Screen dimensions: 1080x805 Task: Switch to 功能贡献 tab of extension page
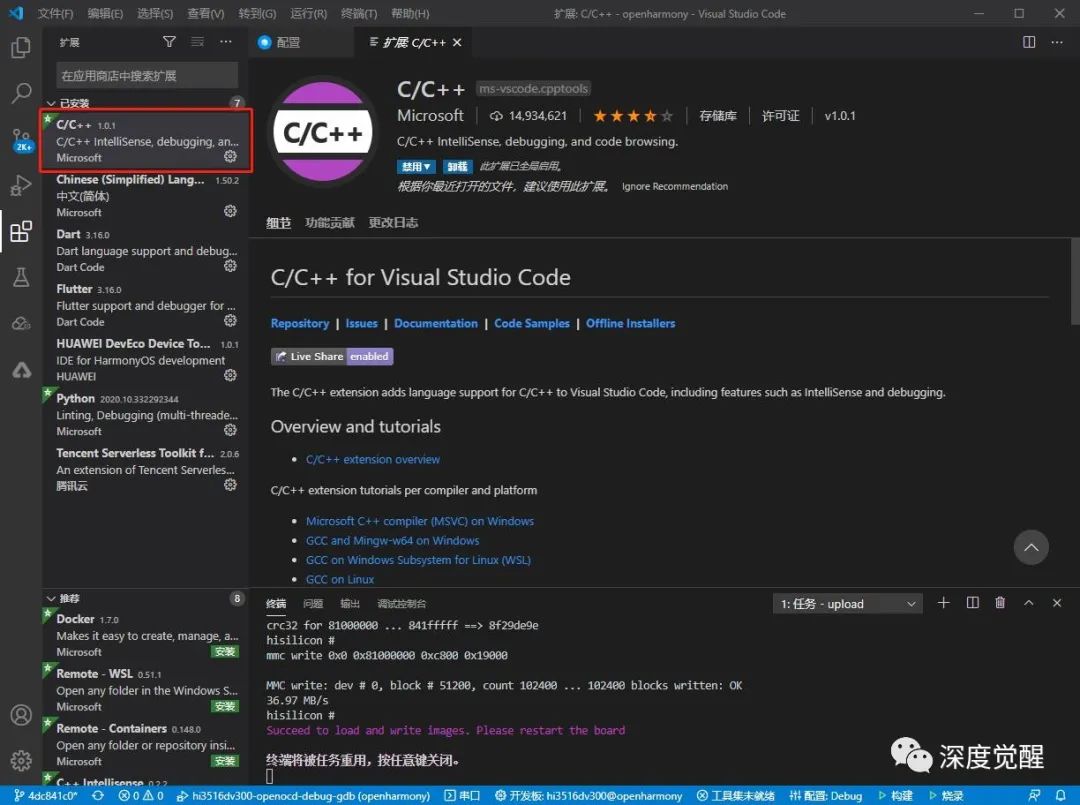click(x=329, y=222)
